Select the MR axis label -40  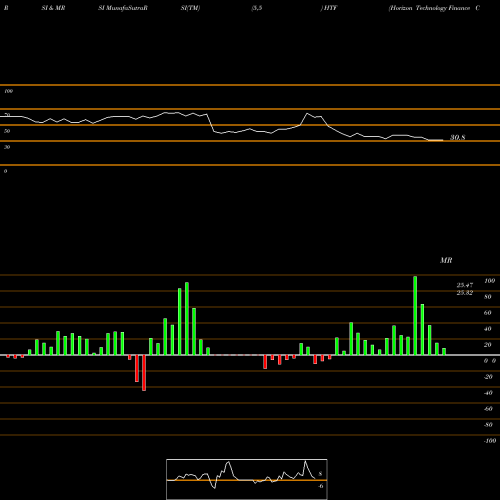pos(488,393)
